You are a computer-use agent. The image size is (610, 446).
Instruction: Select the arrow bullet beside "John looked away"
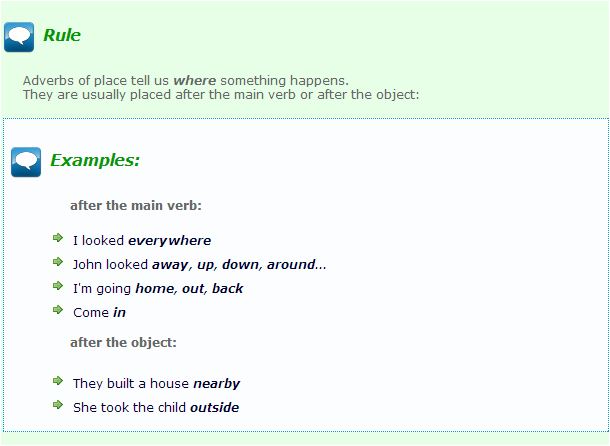pyautogui.click(x=58, y=263)
